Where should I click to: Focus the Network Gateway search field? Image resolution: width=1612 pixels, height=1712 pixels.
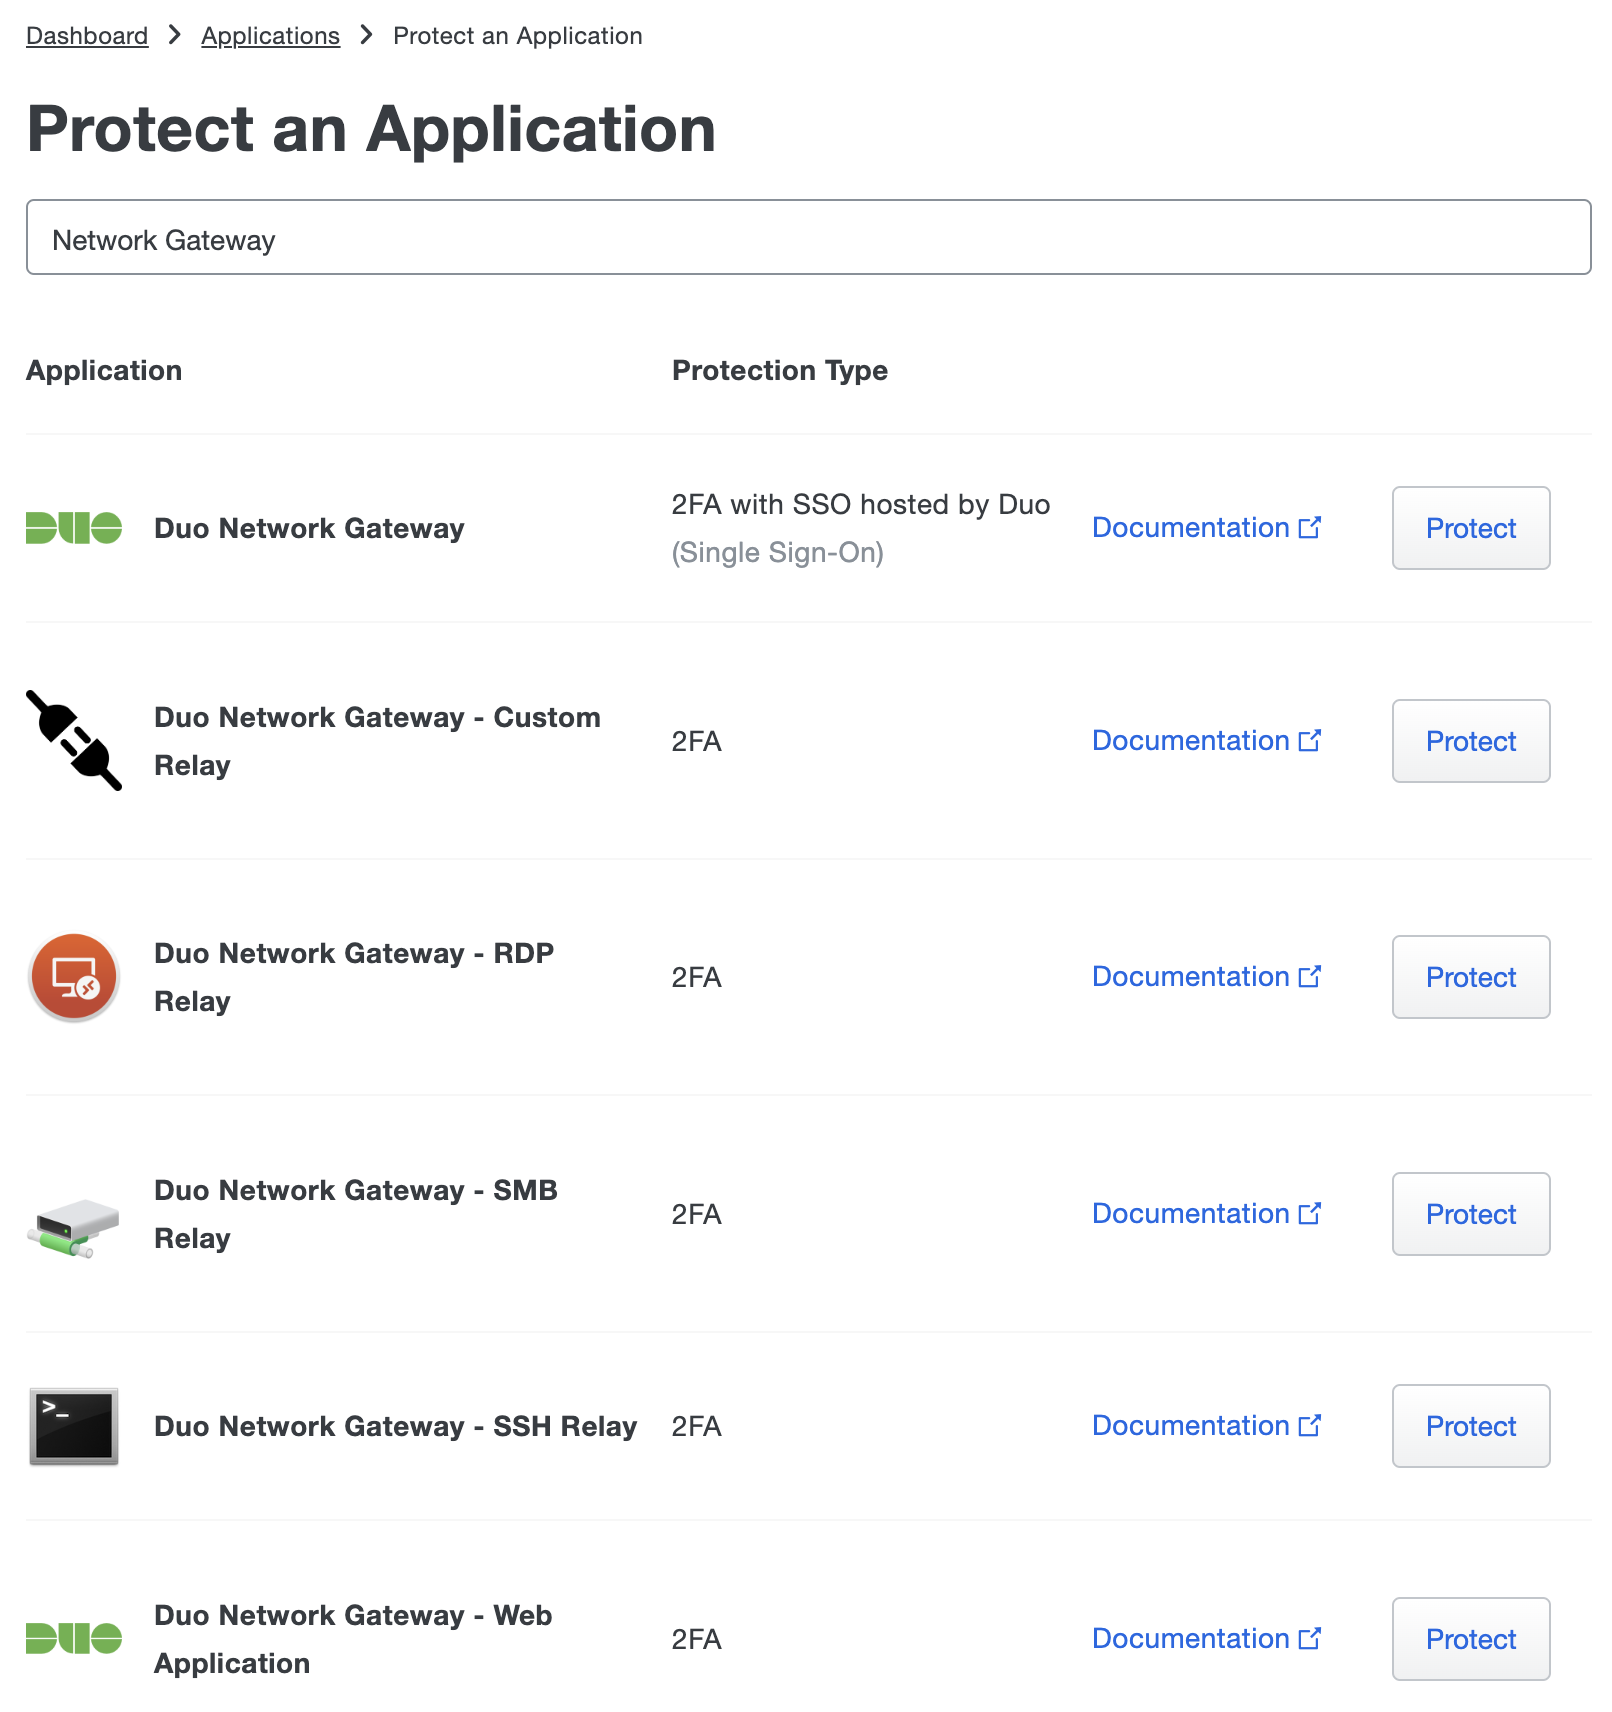[808, 238]
